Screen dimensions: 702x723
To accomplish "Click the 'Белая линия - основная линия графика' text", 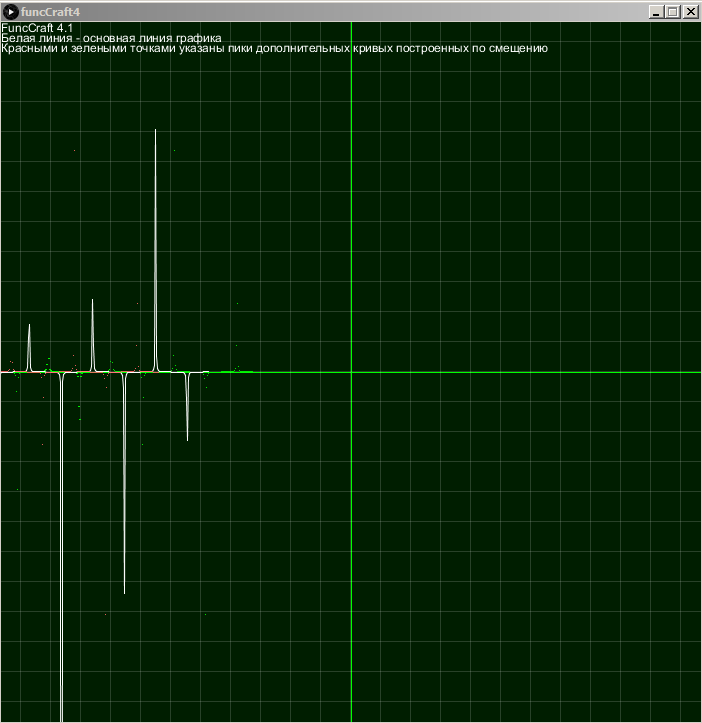I will [111, 38].
